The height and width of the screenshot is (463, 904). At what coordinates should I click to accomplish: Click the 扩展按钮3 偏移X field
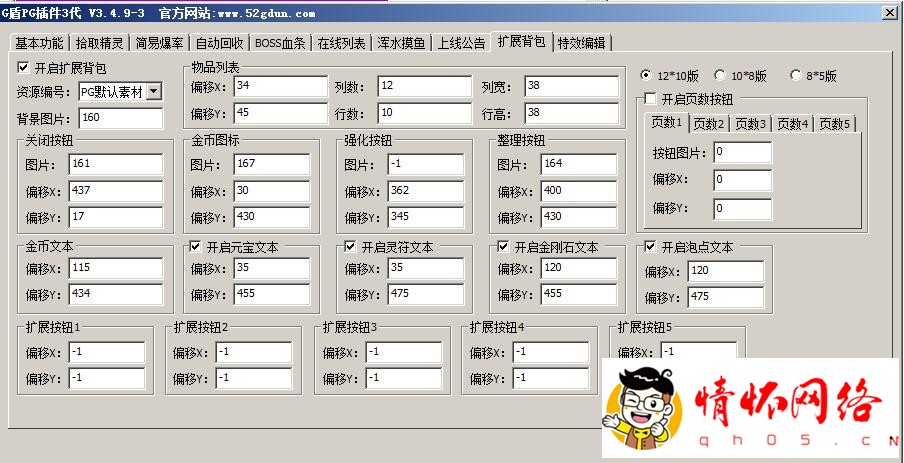(404, 352)
